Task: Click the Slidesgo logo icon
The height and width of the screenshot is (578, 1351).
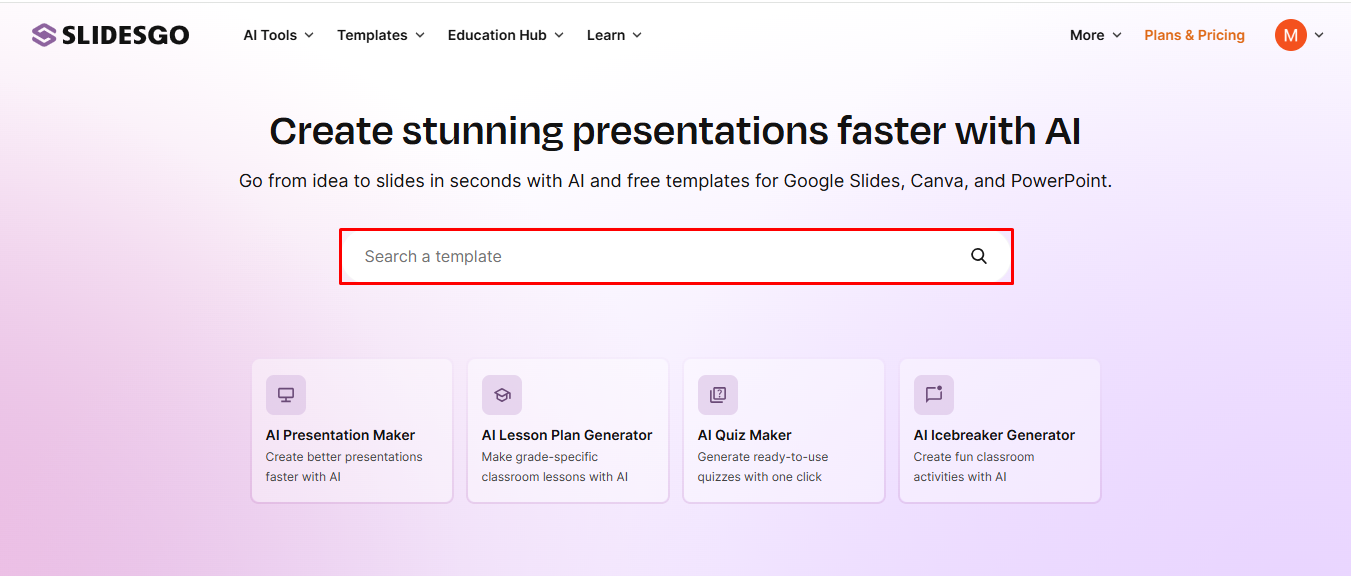Action: tap(43, 35)
